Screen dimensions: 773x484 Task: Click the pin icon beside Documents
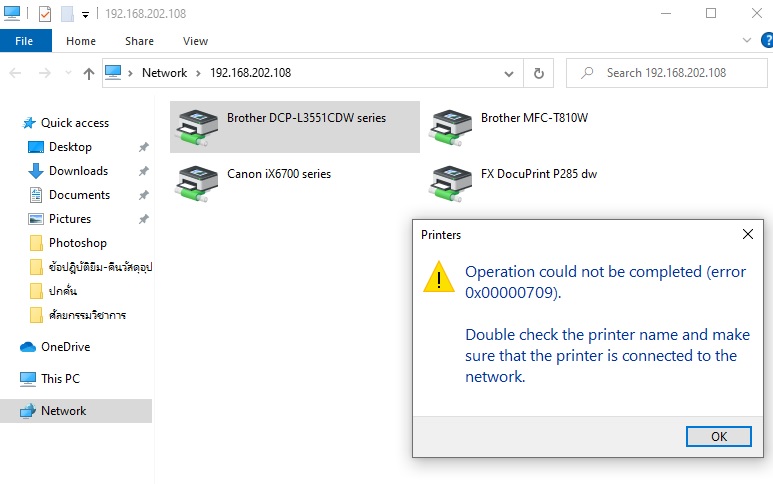click(143, 195)
